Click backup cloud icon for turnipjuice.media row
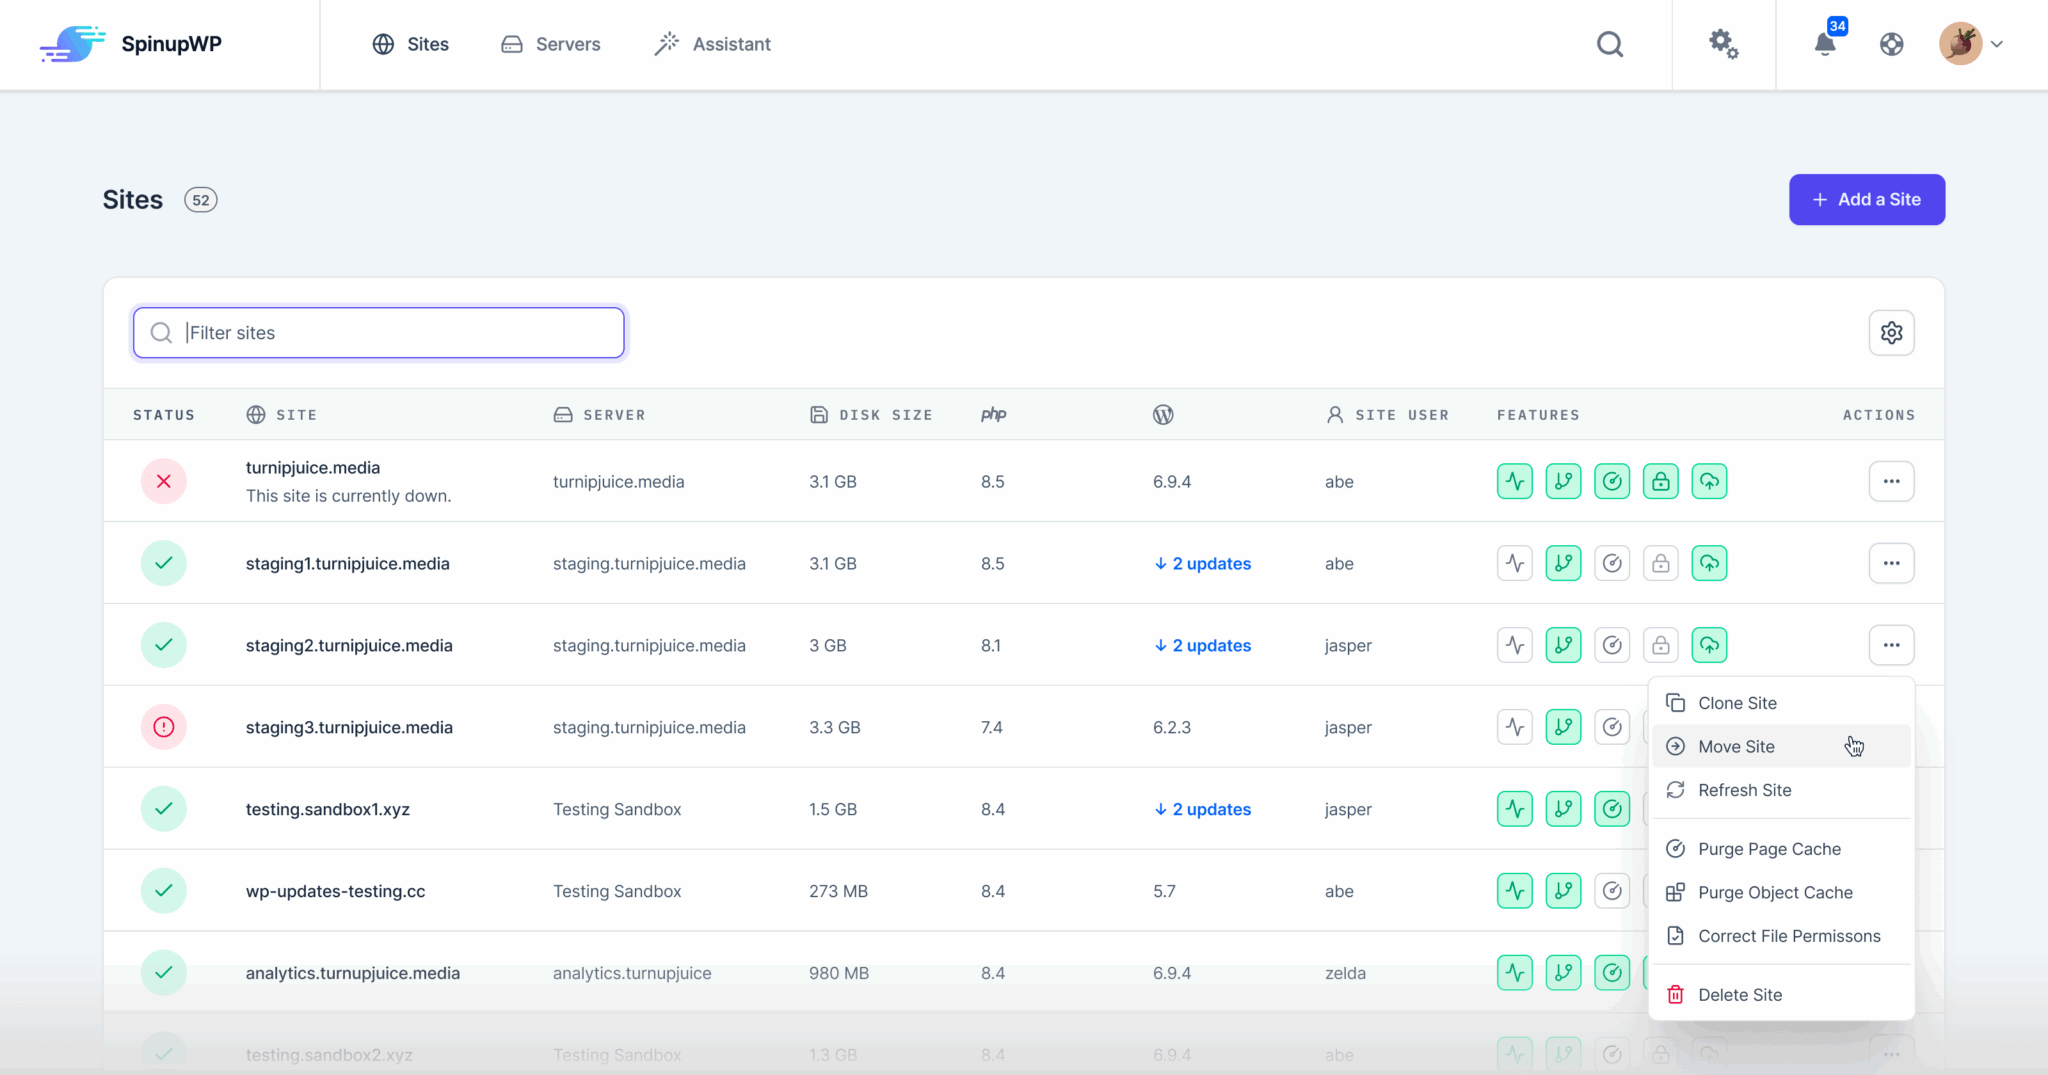The width and height of the screenshot is (2048, 1075). point(1709,482)
